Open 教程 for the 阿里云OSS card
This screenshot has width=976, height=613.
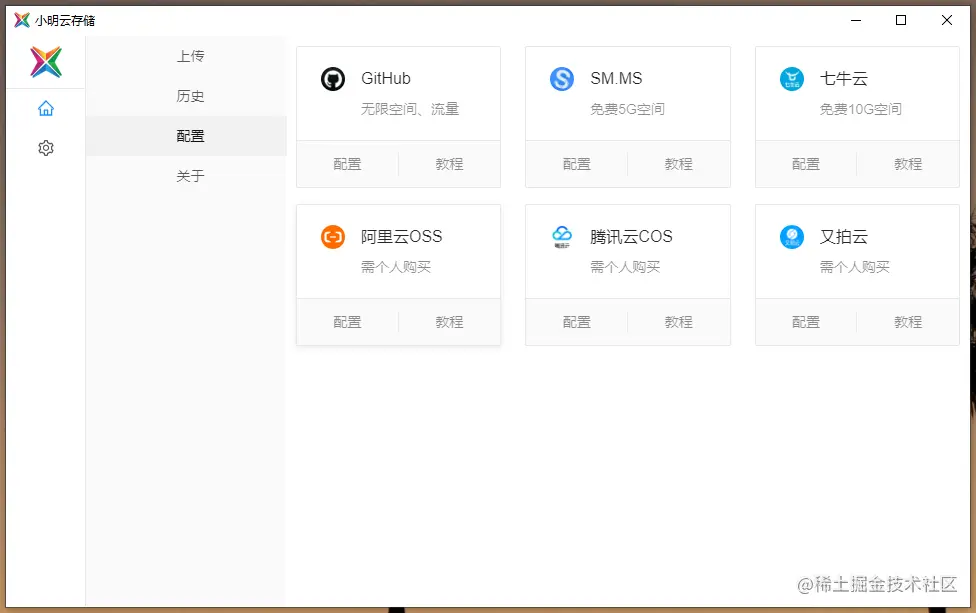pos(449,322)
